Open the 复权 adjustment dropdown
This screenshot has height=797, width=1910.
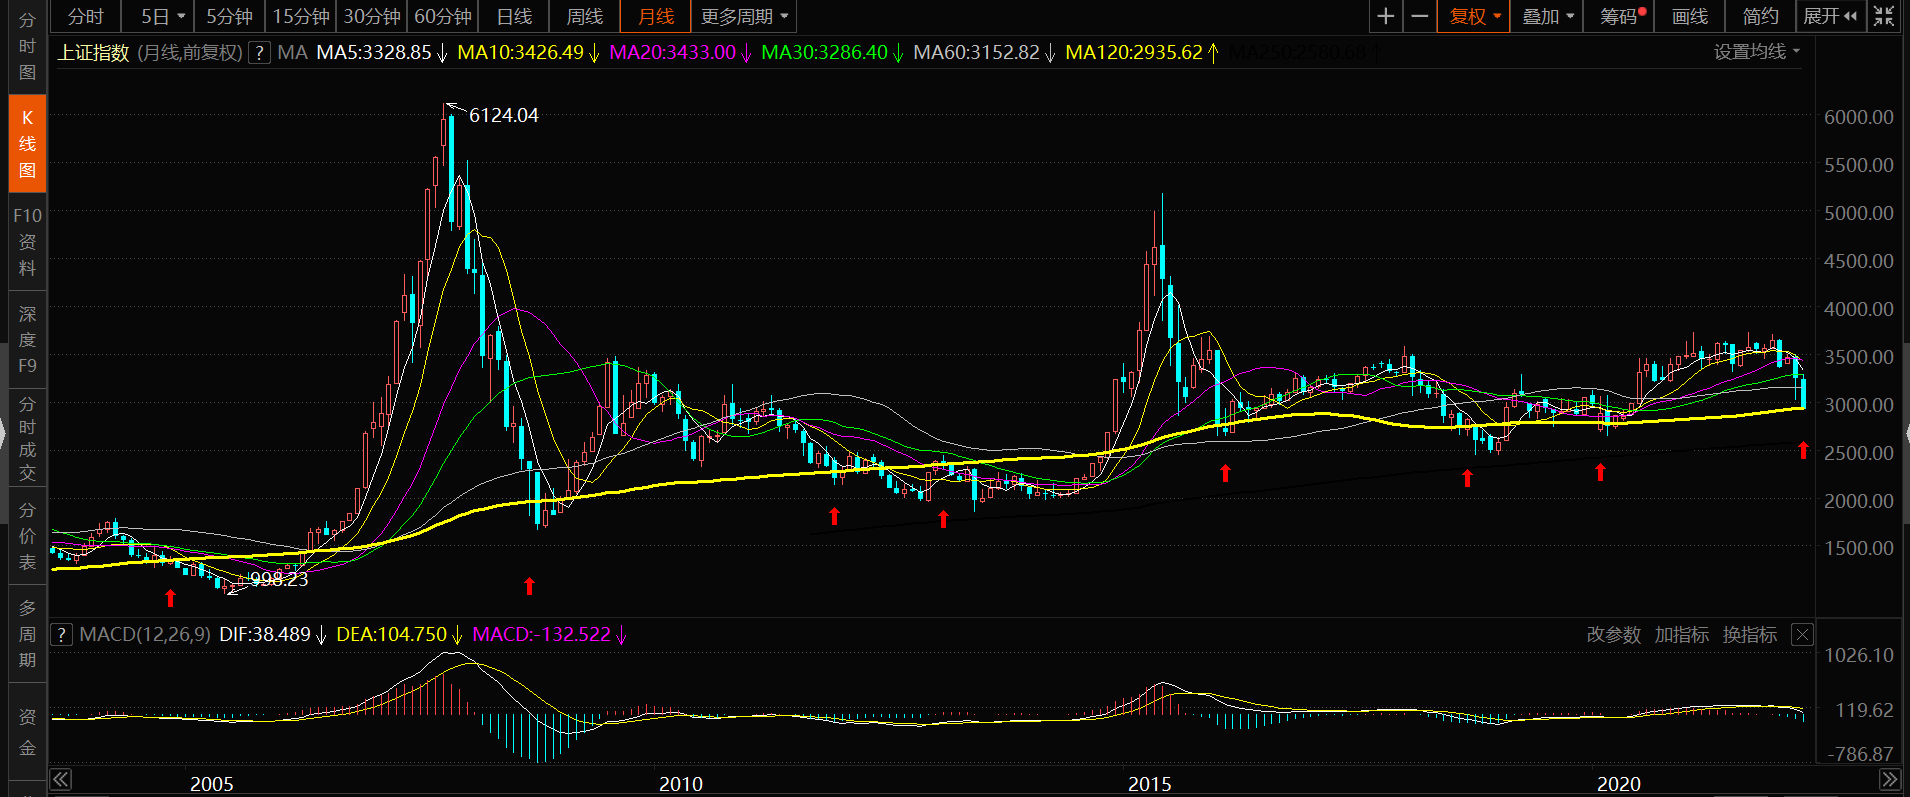[x=1474, y=16]
